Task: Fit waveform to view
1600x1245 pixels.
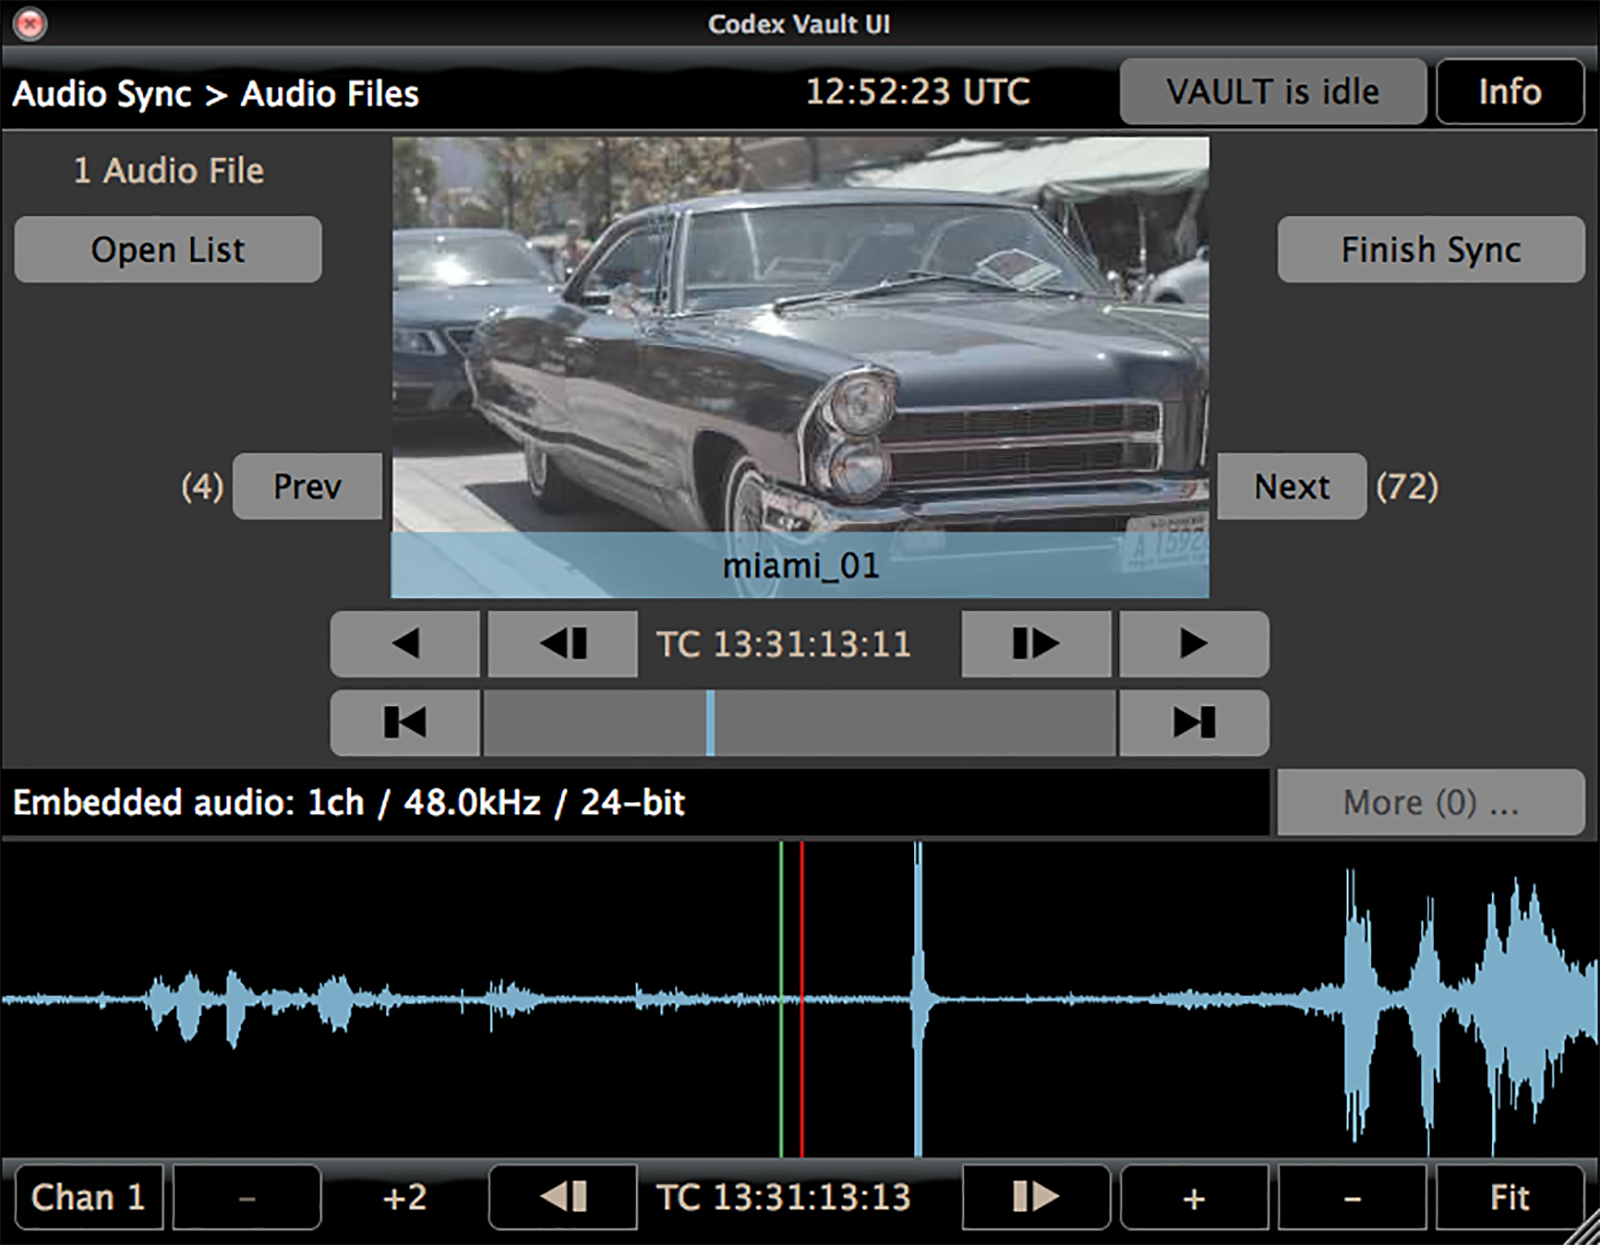Action: pyautogui.click(x=1510, y=1197)
